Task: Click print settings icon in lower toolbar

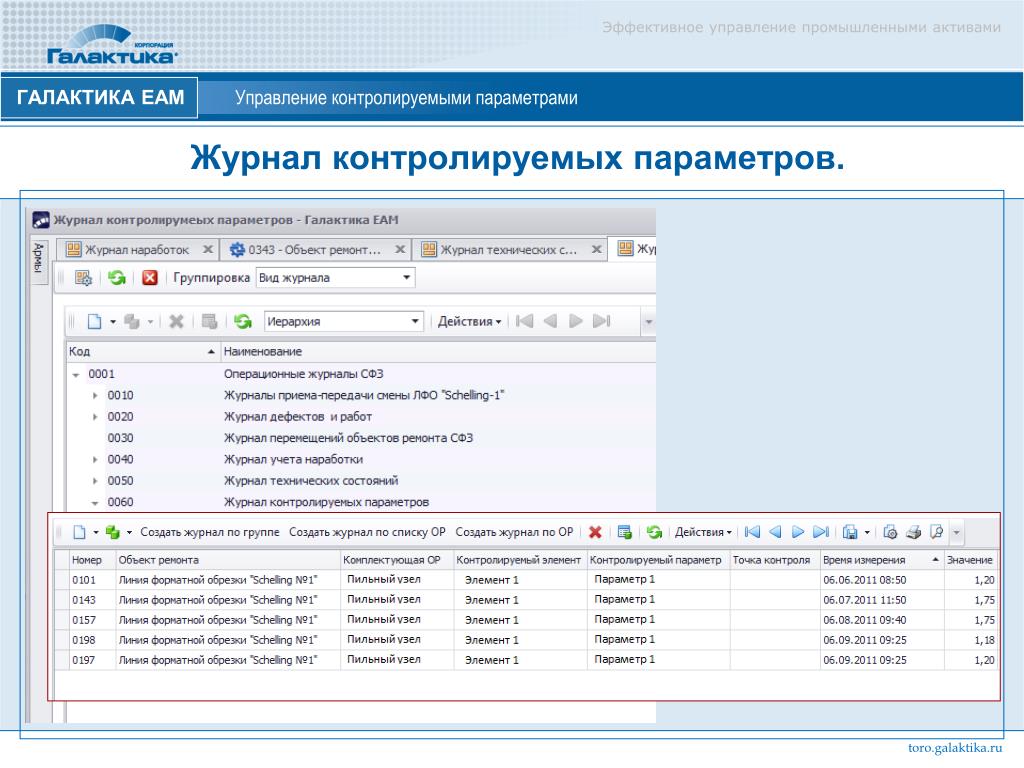Action: point(890,532)
